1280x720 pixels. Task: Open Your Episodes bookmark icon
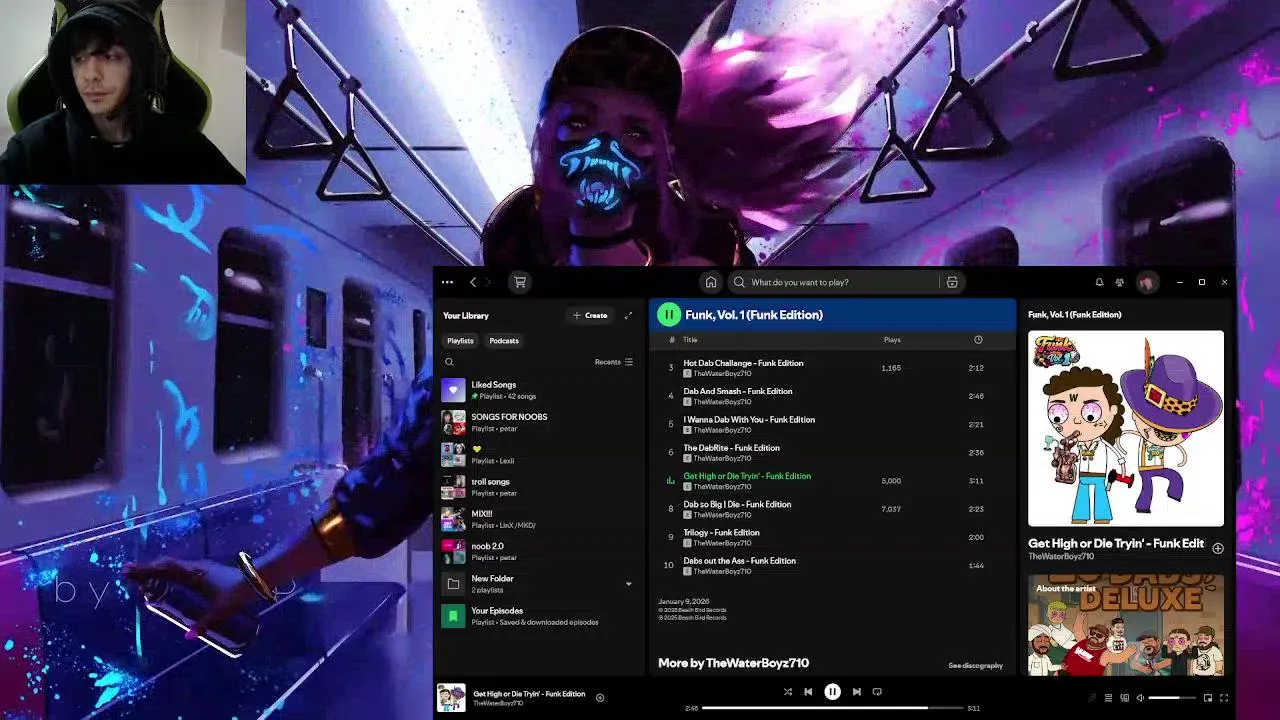(x=453, y=616)
